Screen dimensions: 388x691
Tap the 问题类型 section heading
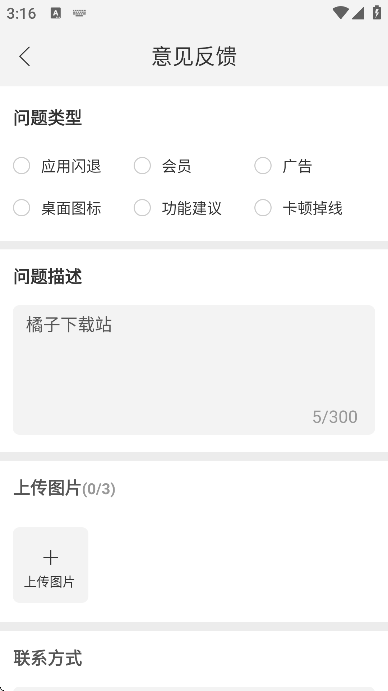(48, 118)
